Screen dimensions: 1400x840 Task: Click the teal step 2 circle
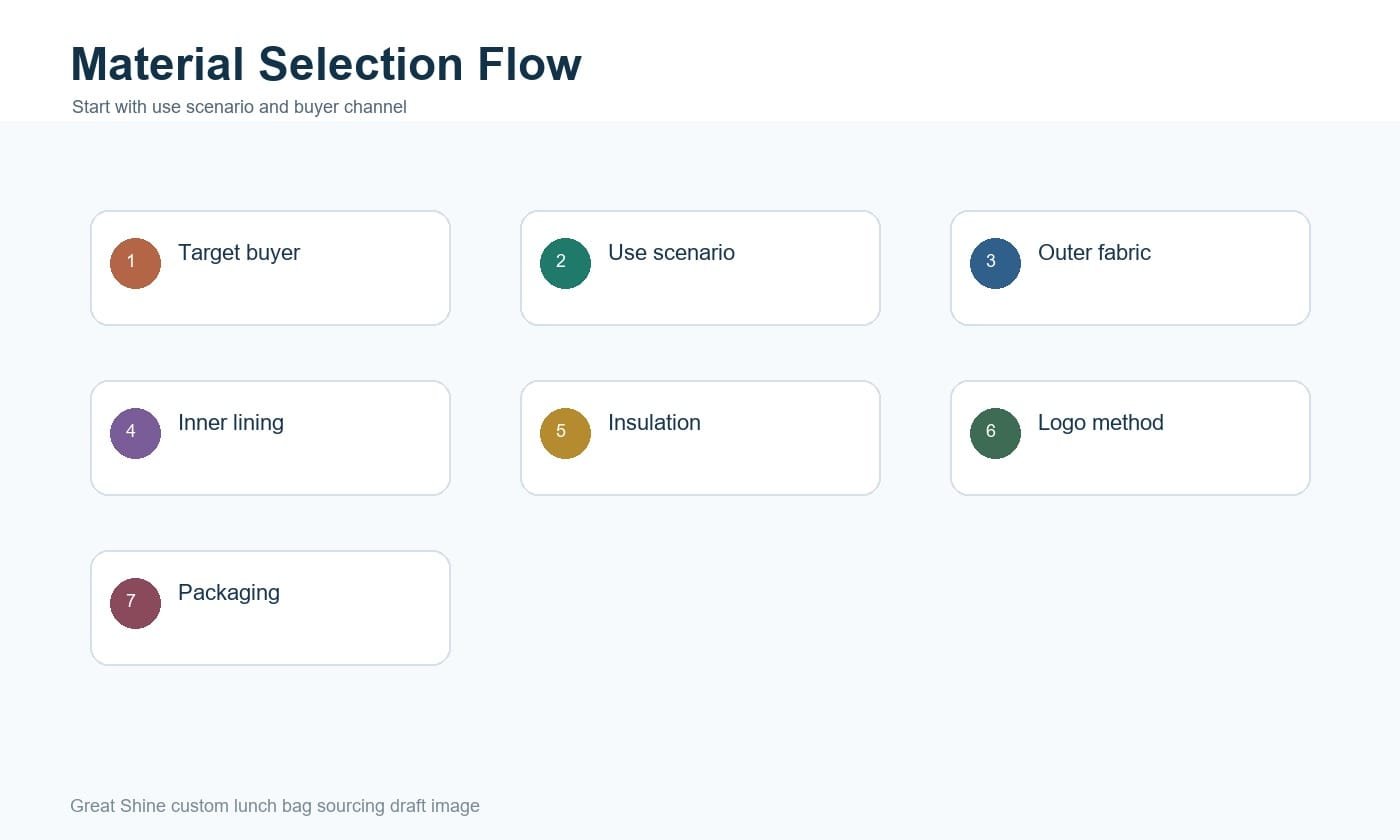[565, 263]
